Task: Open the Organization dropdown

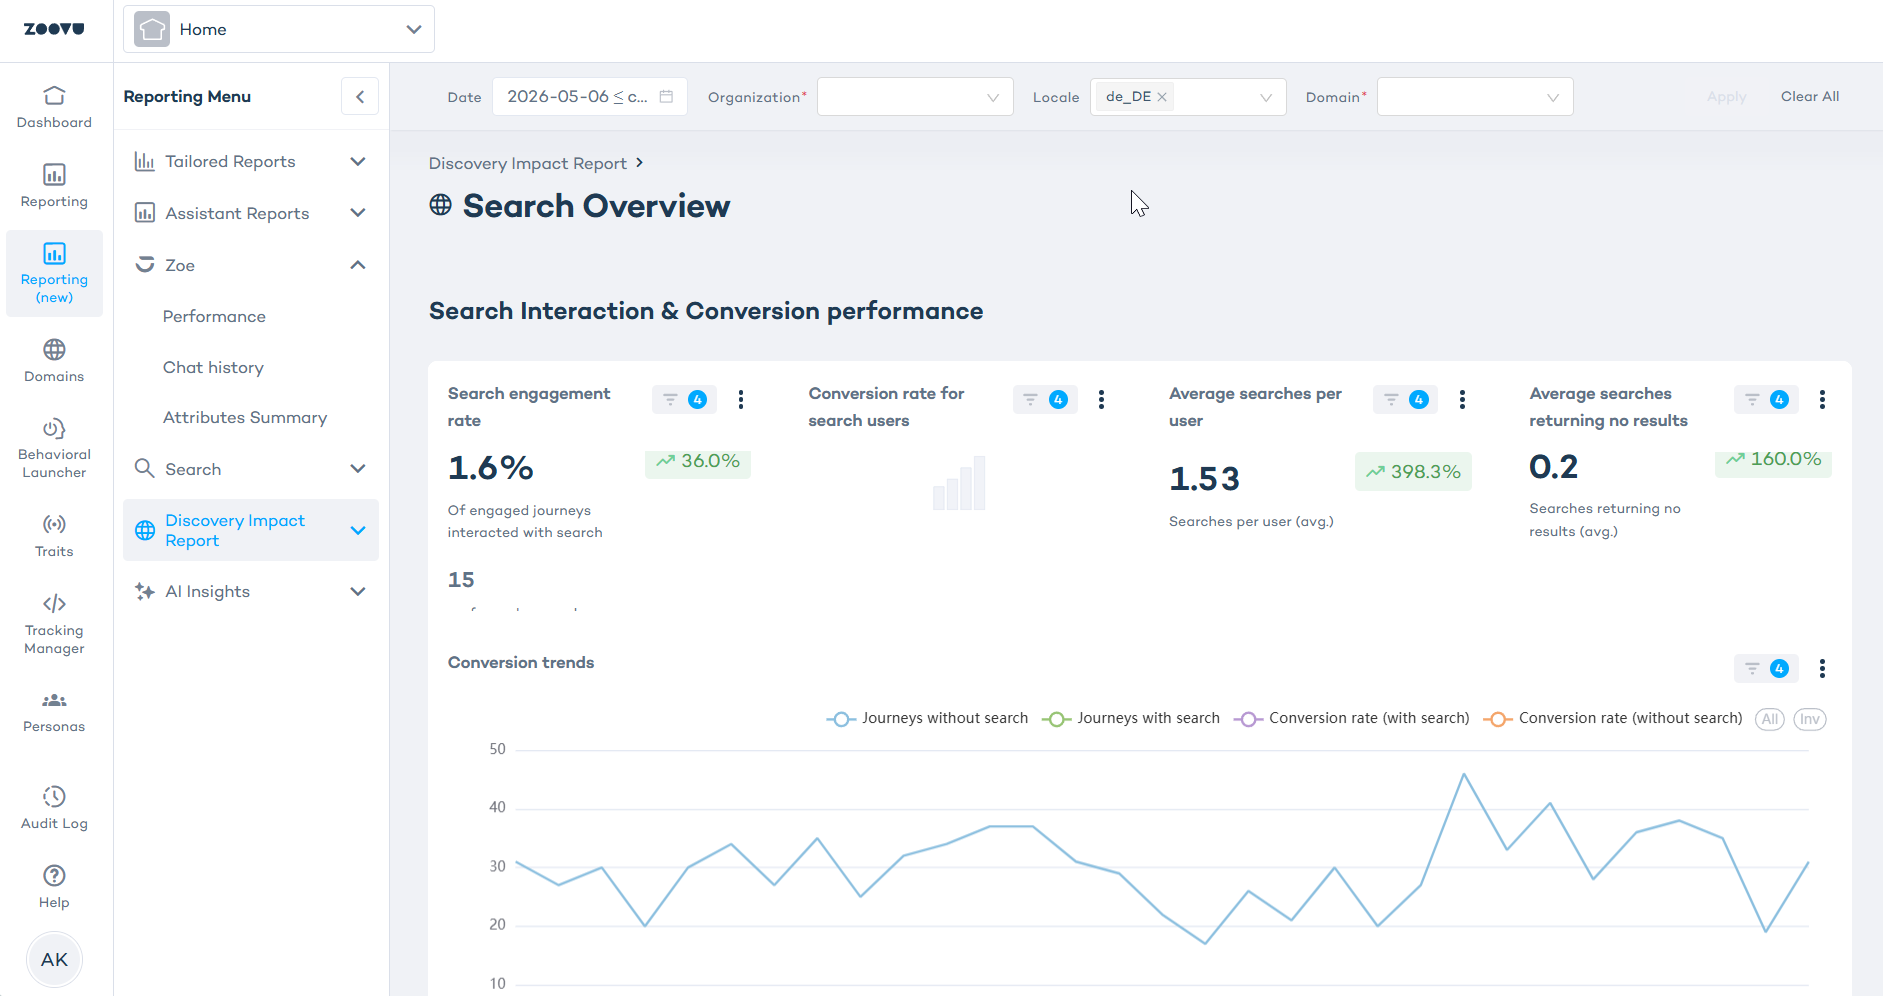Action: 915,97
